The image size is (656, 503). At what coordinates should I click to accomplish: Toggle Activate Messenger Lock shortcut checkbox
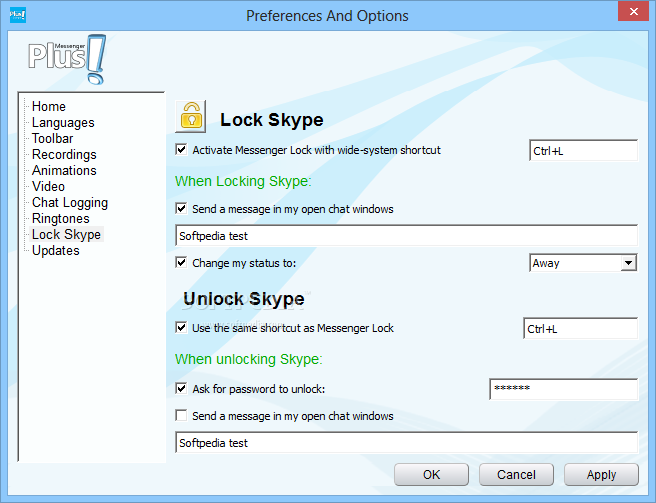(x=181, y=149)
